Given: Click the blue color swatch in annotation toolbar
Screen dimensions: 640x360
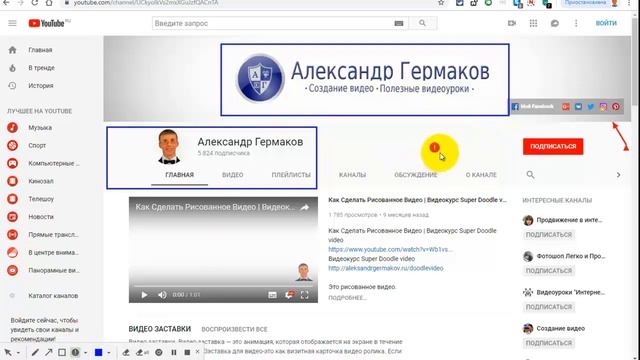Looking at the screenshot, I should (x=98, y=352).
